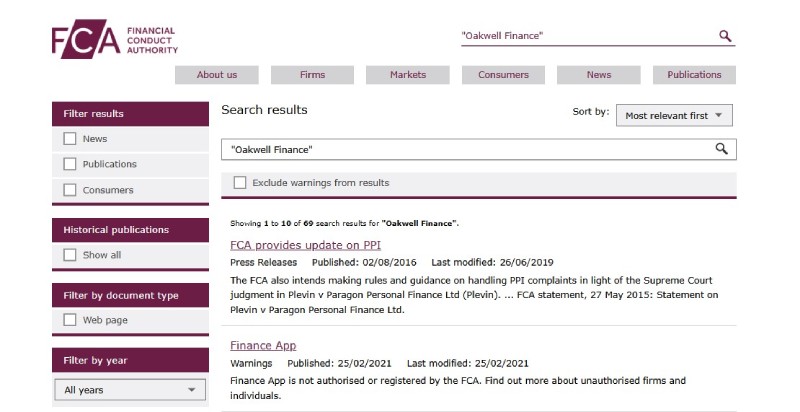This screenshot has height=412, width=800.
Task: Click the Last modified: 25/02/2021 date
Action: (468, 364)
